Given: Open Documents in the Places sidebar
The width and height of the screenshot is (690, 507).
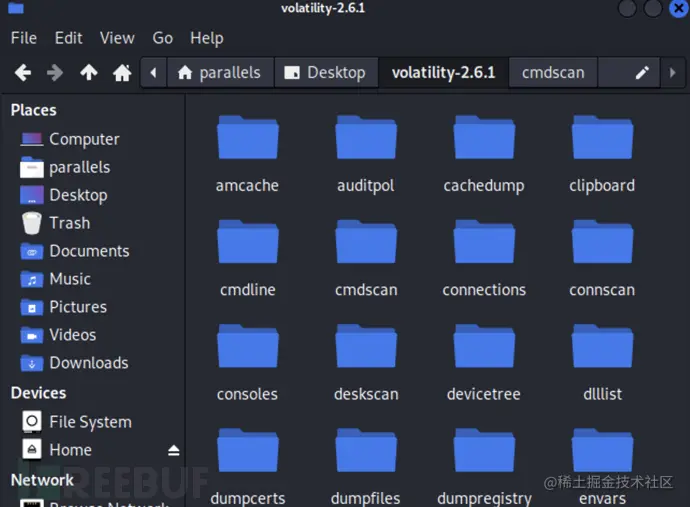Looking at the screenshot, I should pos(75,251).
